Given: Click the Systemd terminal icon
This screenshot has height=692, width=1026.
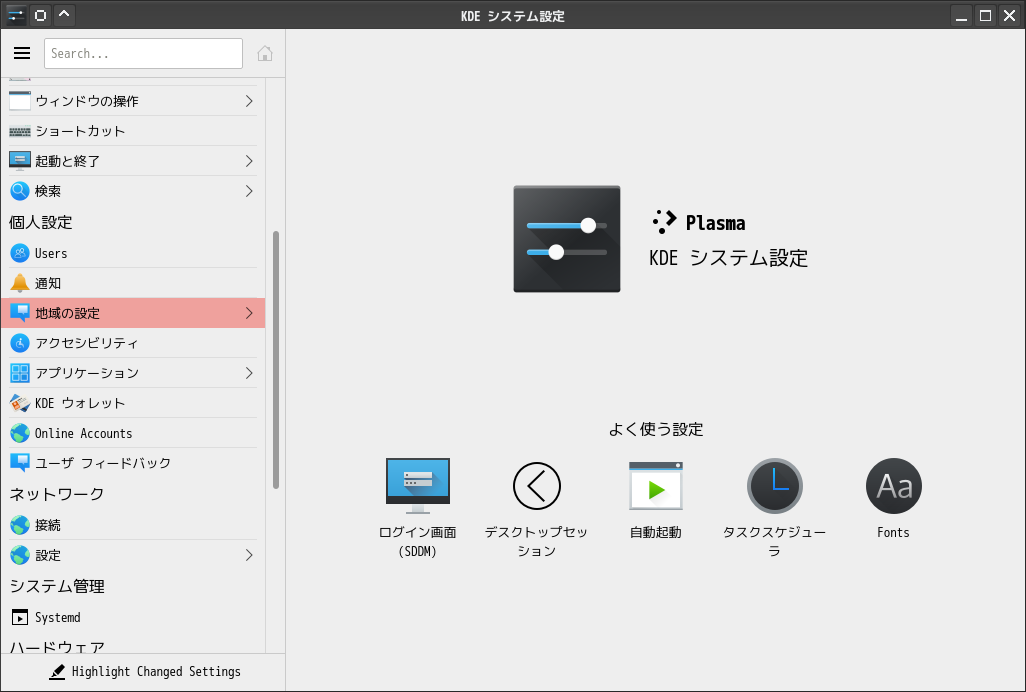Looking at the screenshot, I should tap(20, 617).
